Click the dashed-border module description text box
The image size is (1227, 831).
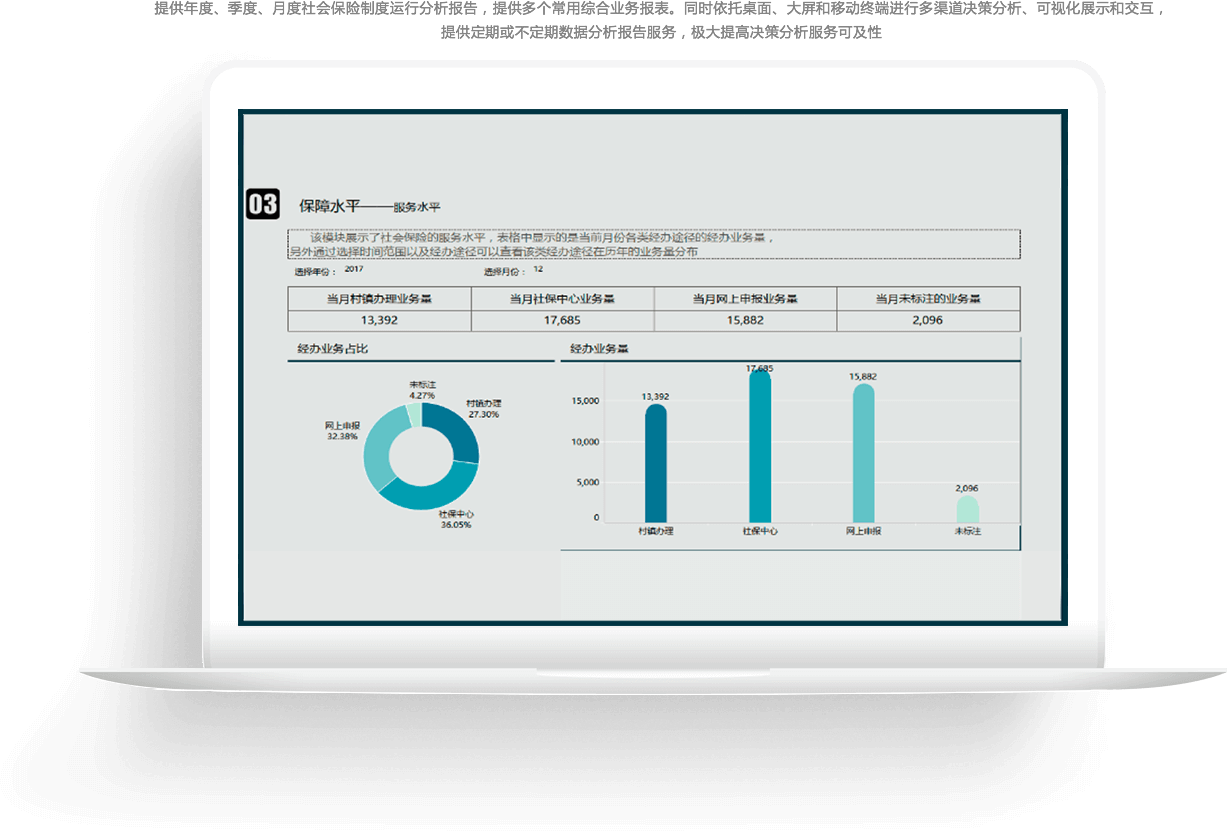coord(653,244)
